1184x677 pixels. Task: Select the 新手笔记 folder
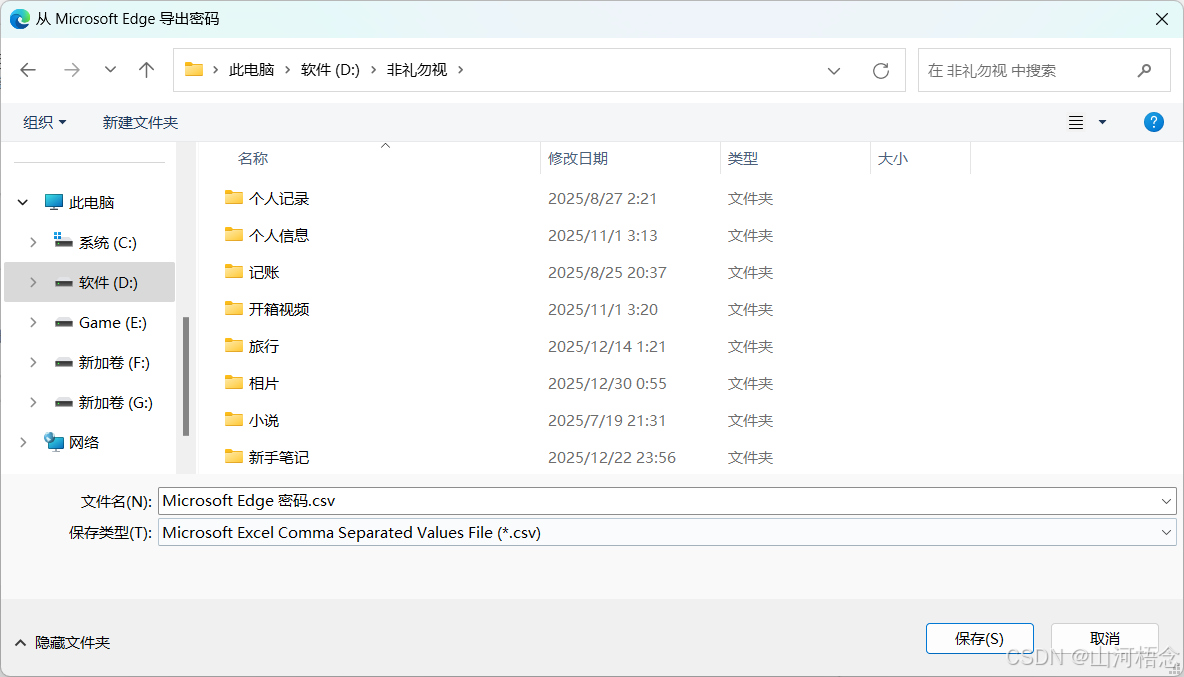279,457
